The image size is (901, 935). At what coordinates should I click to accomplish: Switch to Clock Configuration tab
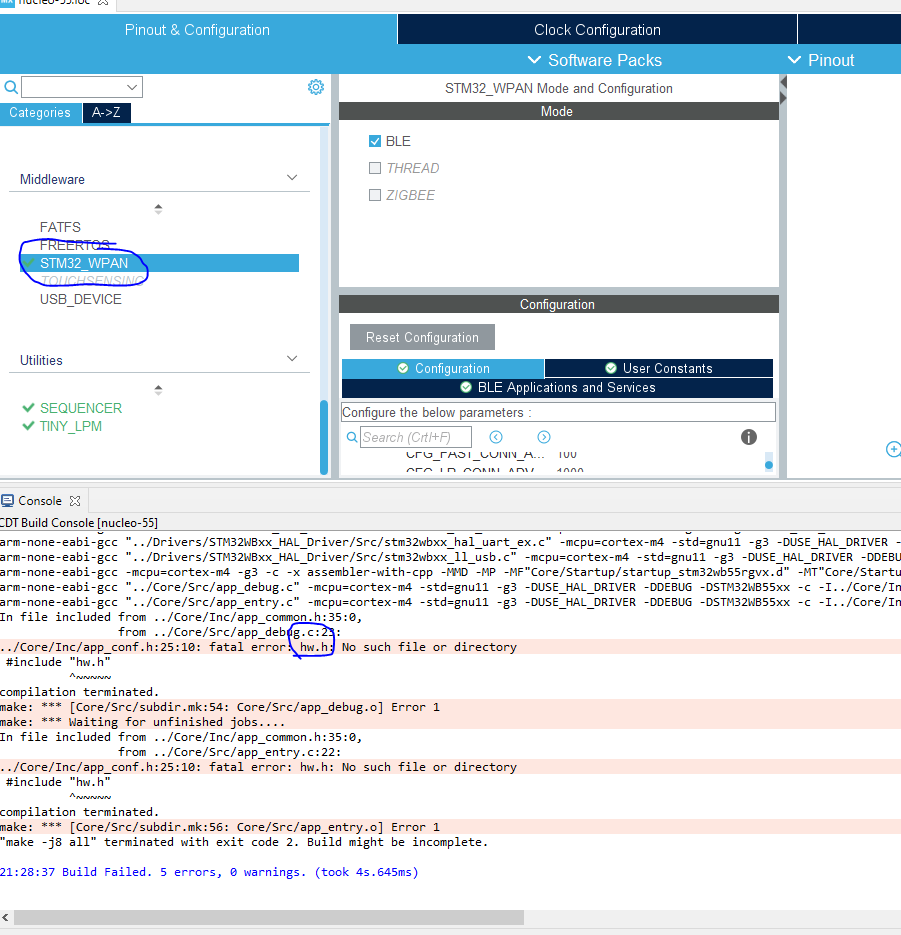click(597, 30)
